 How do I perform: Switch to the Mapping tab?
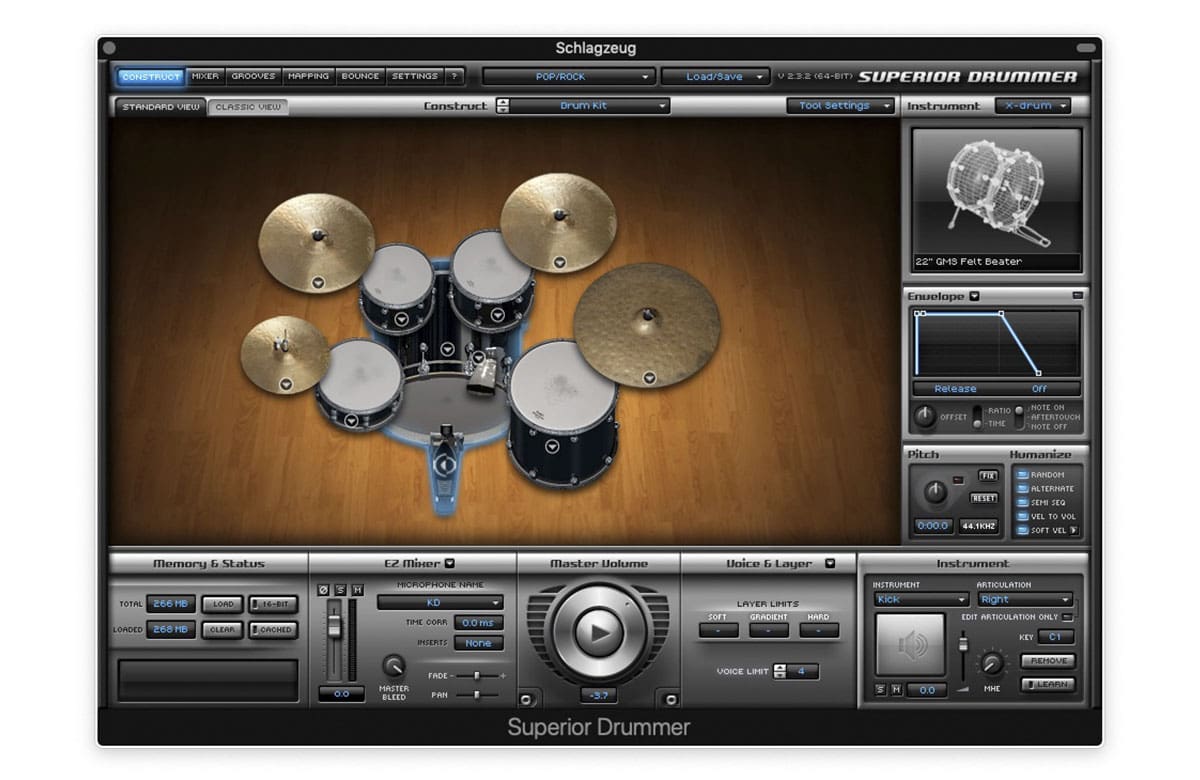[x=308, y=76]
